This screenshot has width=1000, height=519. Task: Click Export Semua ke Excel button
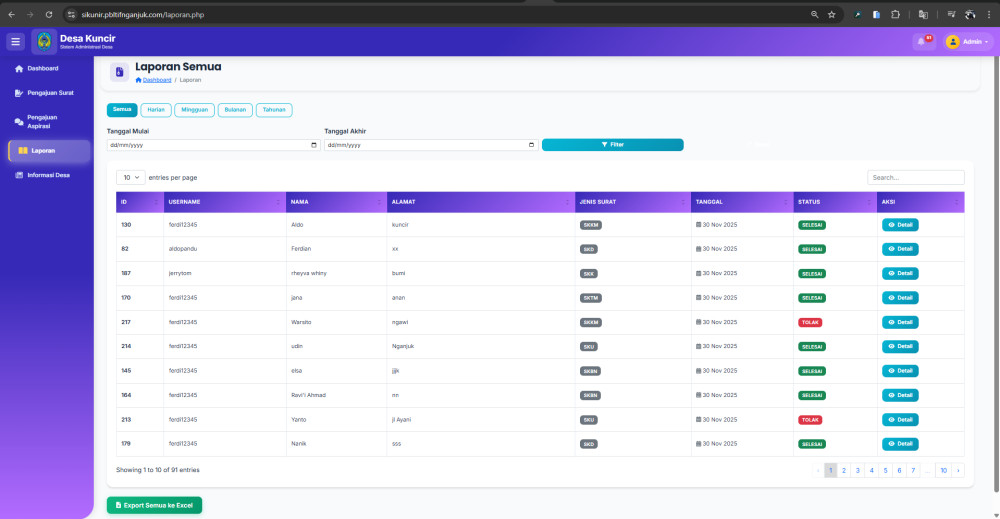click(154, 505)
